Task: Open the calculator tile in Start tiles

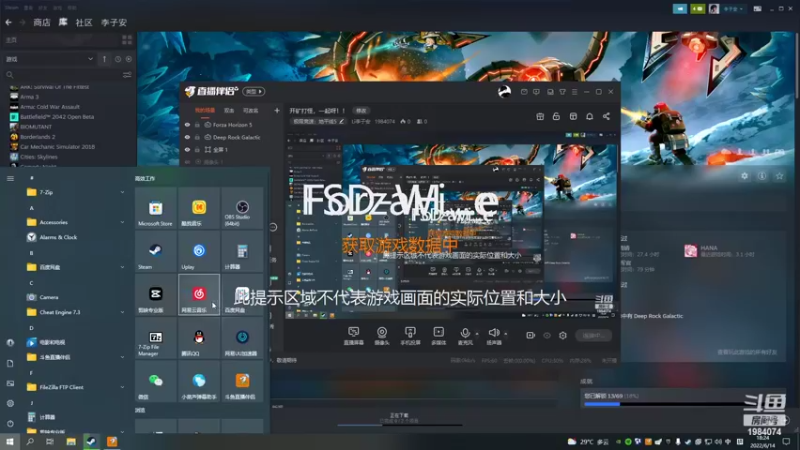Action: point(242,251)
